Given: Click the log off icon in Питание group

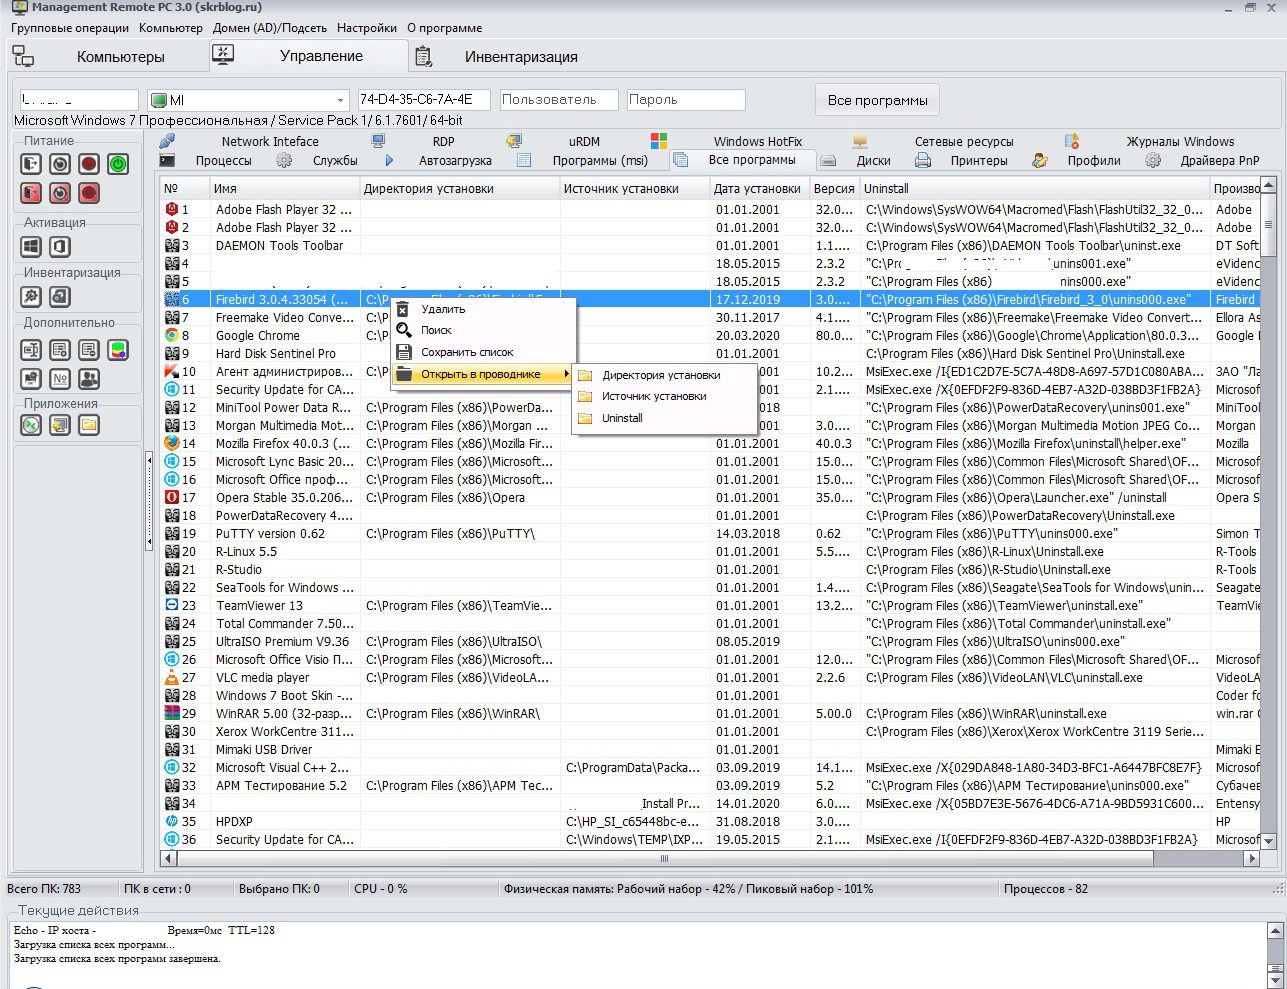Looking at the screenshot, I should coord(31,164).
